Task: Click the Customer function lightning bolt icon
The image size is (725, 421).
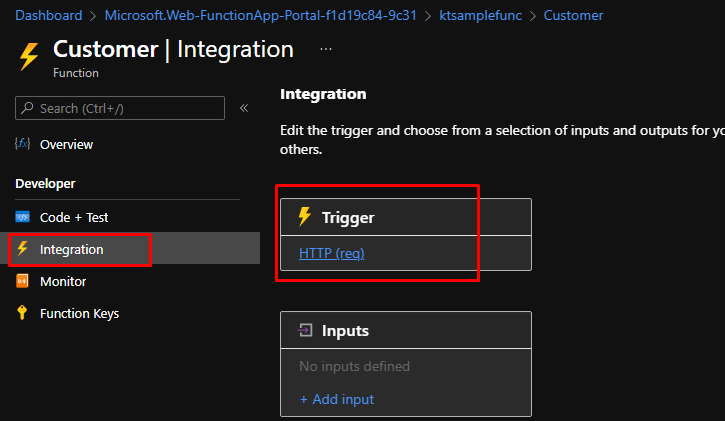Action: 28,56
